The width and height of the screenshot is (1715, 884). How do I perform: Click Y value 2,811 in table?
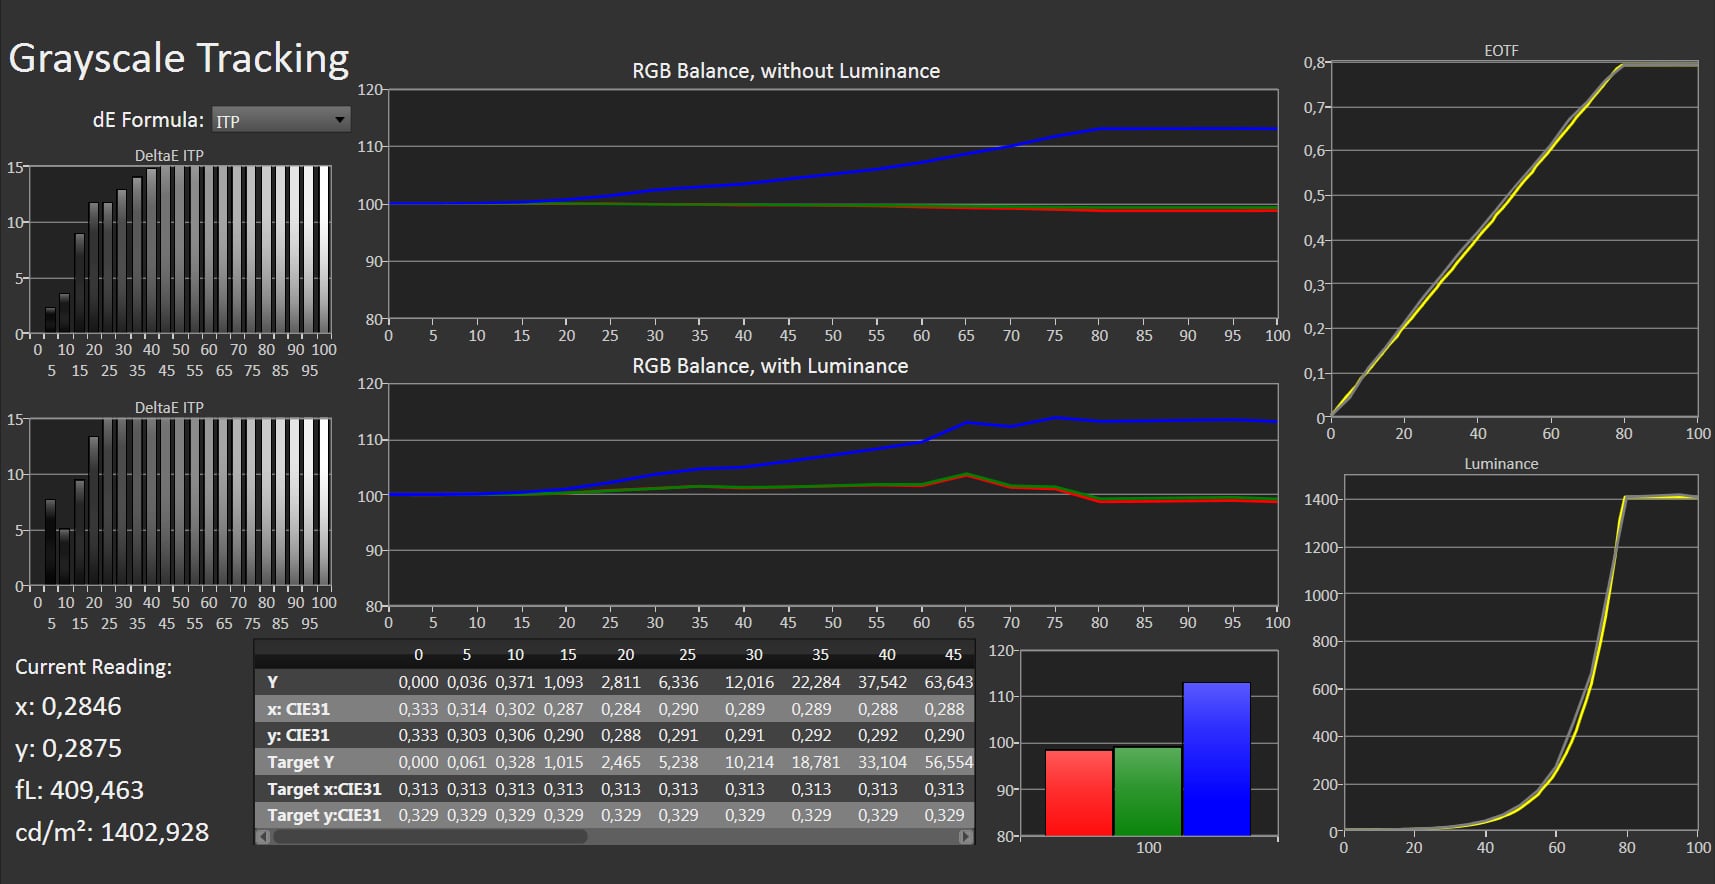coord(620,682)
